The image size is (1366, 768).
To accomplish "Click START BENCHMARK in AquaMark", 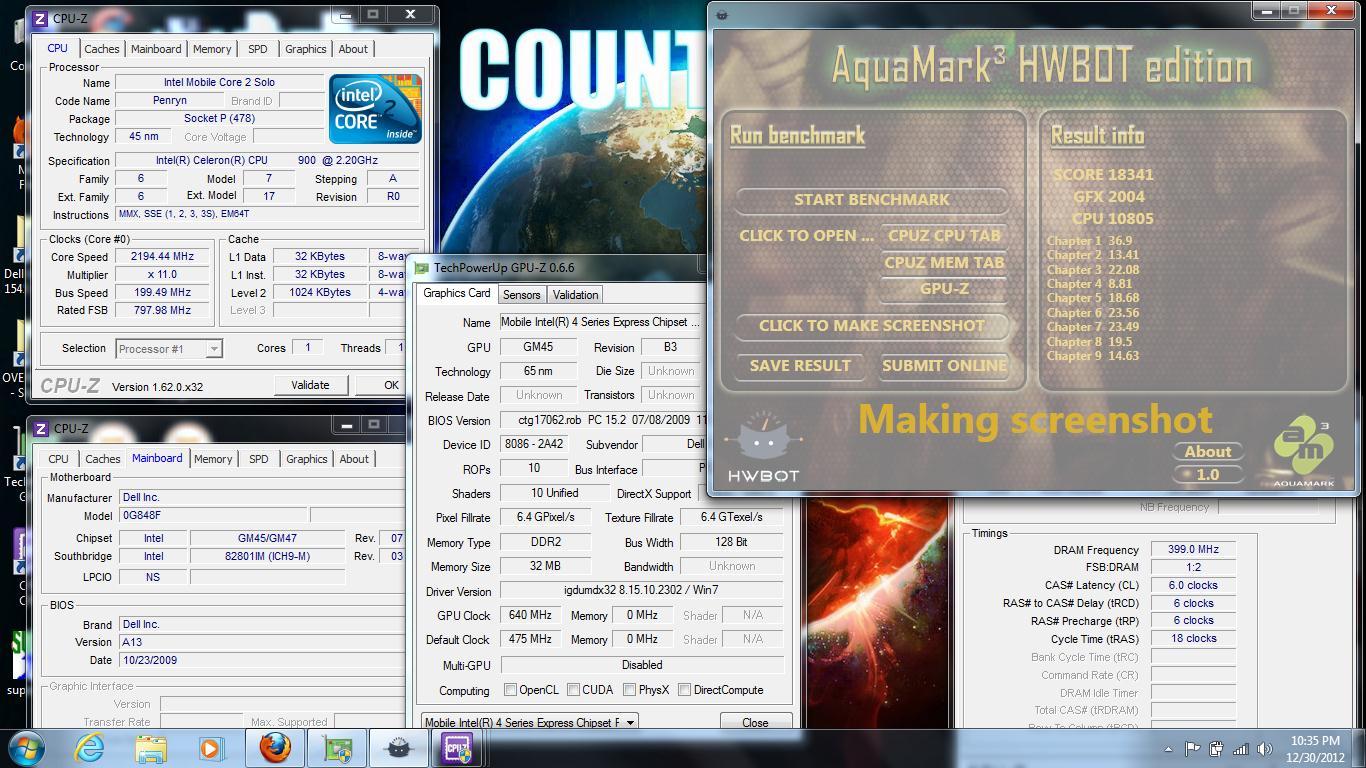I will click(x=871, y=199).
